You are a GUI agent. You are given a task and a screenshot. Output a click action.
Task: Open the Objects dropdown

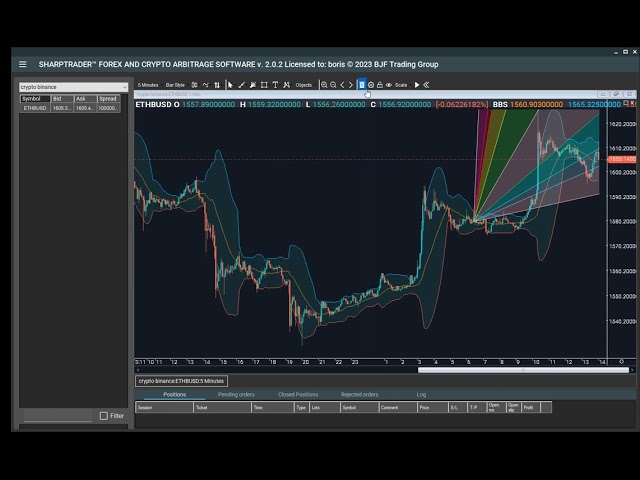point(304,85)
